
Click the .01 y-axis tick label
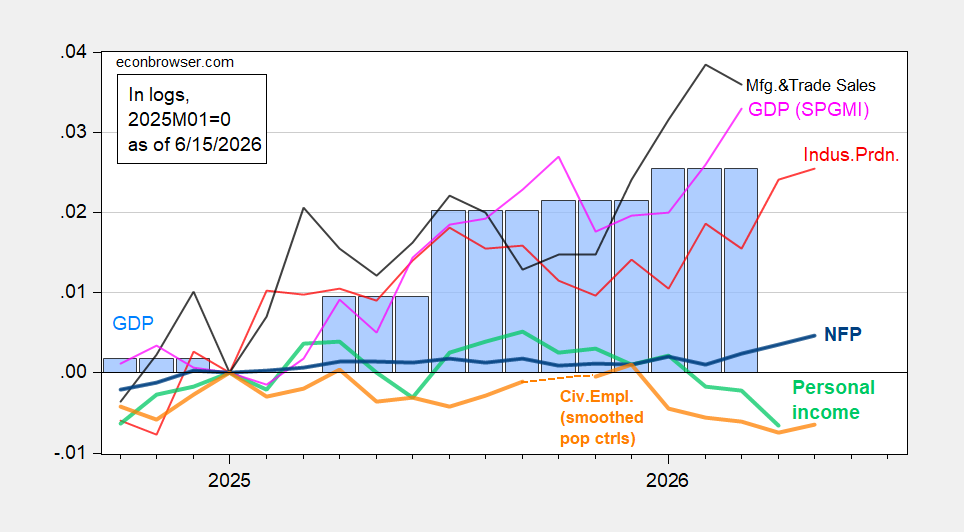pos(73,293)
